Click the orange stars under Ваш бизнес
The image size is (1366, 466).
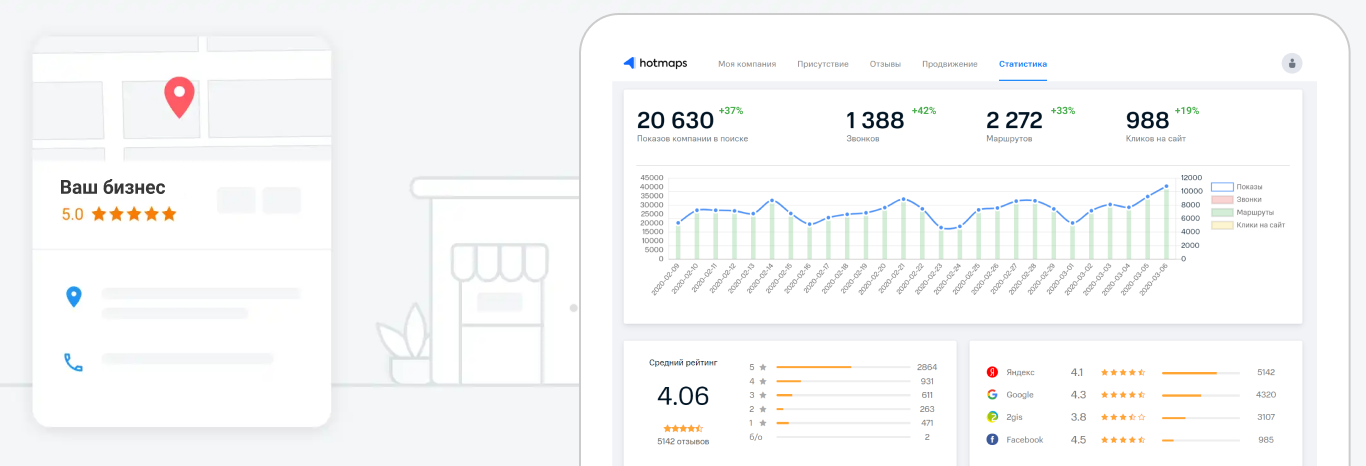click(134, 214)
